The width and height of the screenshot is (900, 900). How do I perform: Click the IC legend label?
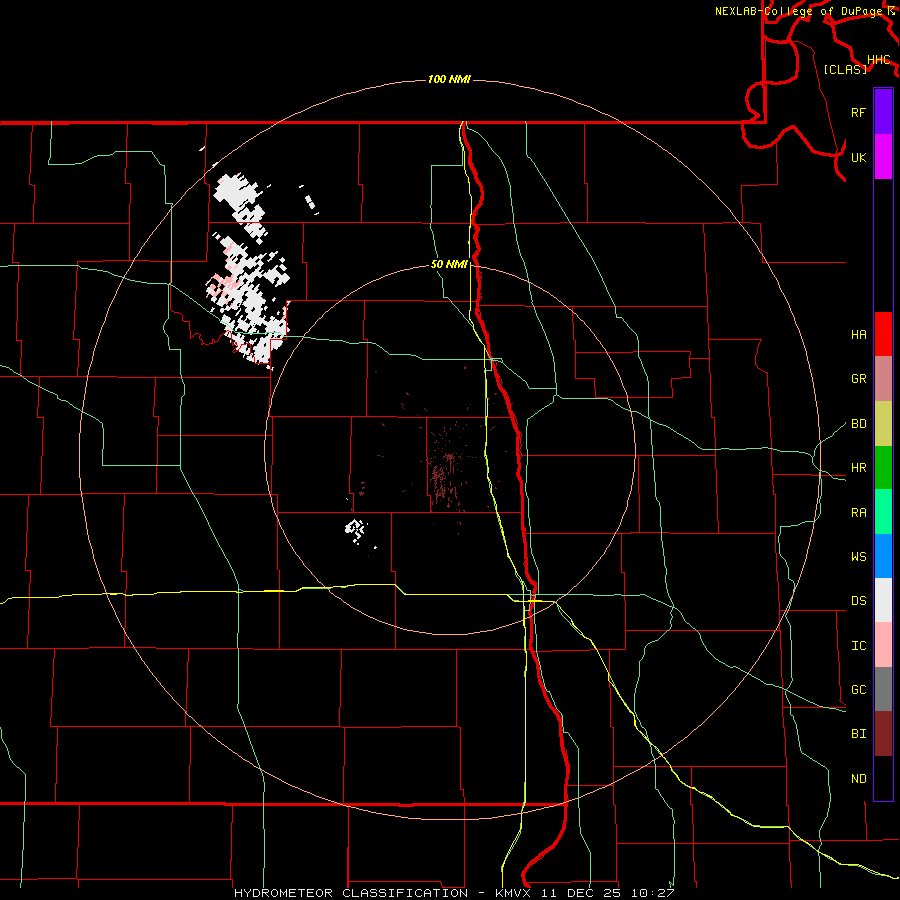pyautogui.click(x=858, y=646)
